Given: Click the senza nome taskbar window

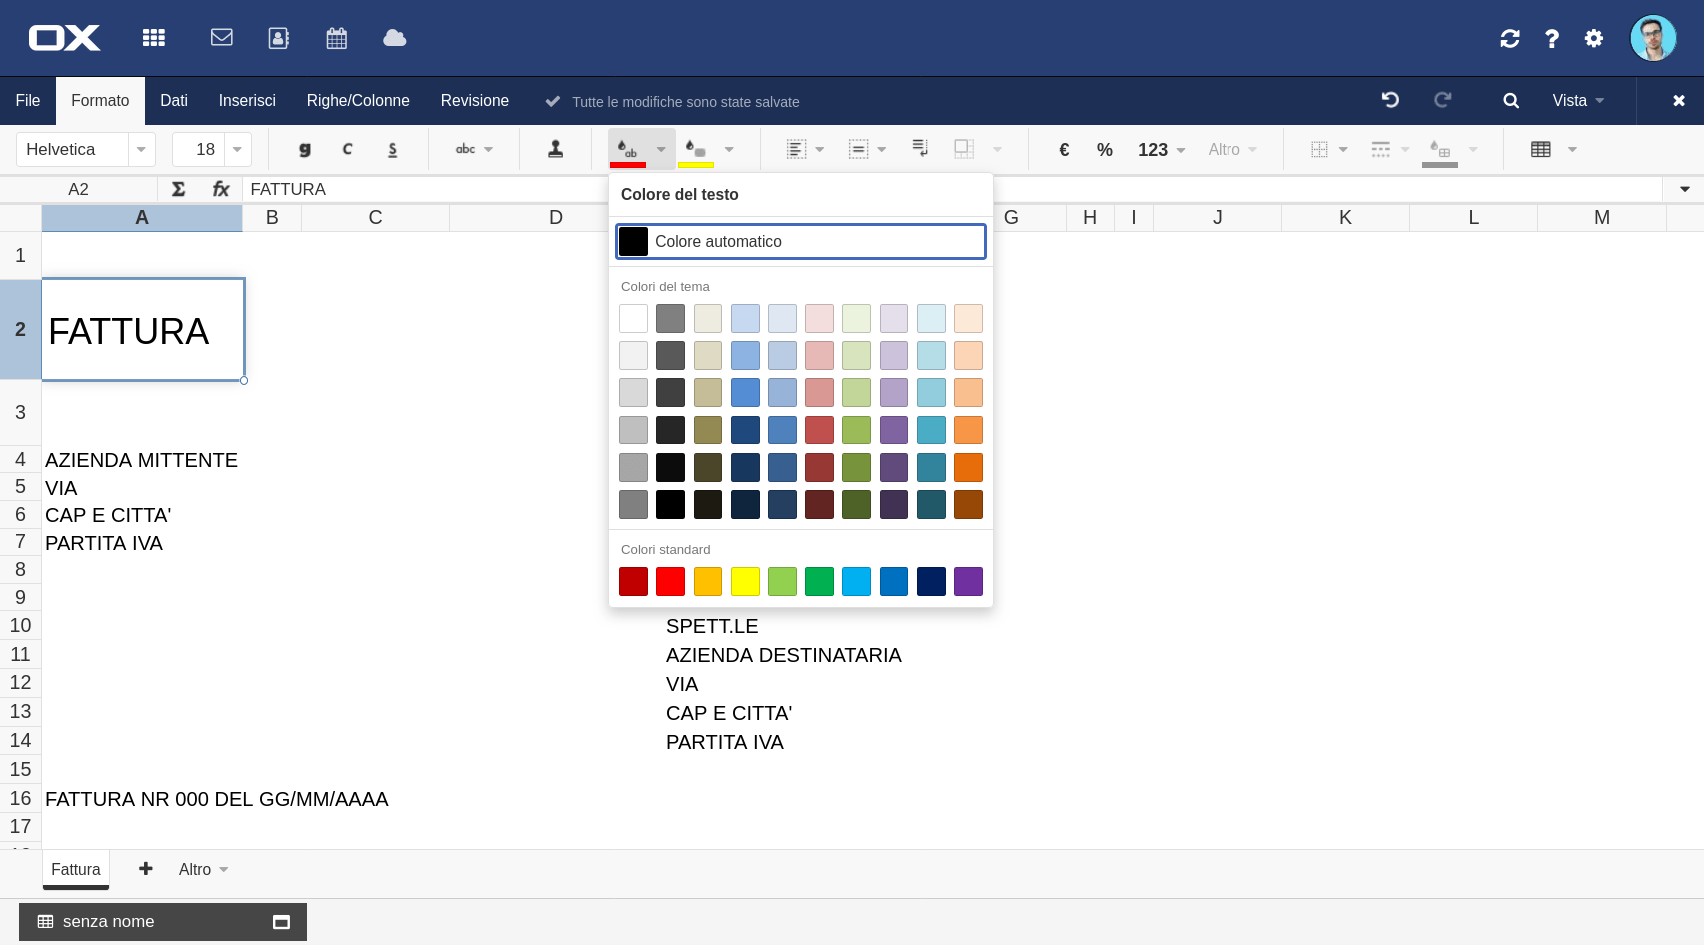Looking at the screenshot, I should [x=163, y=922].
